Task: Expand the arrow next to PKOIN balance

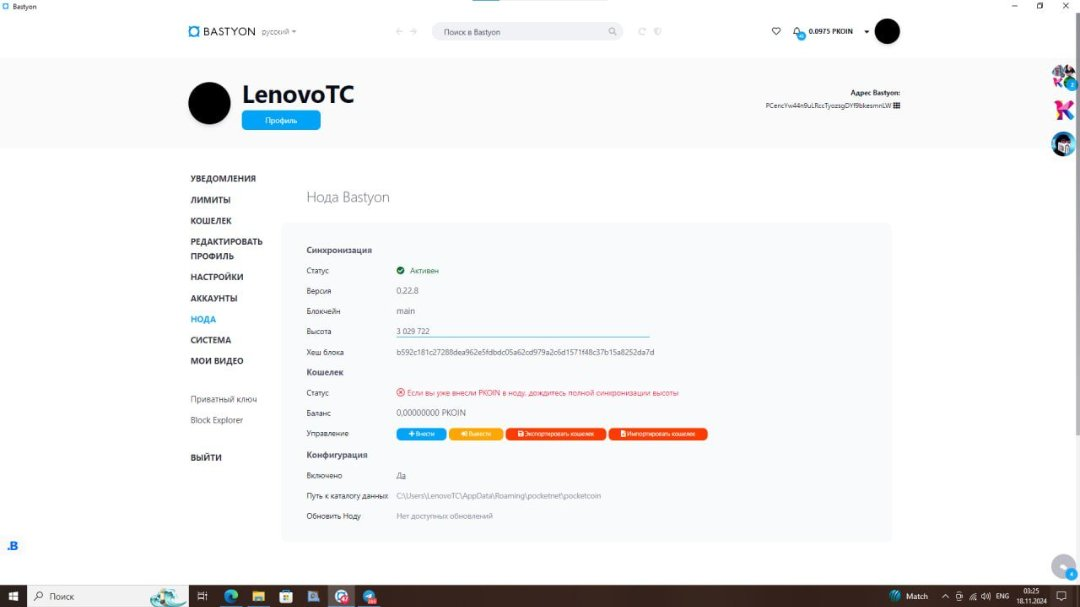Action: [866, 32]
